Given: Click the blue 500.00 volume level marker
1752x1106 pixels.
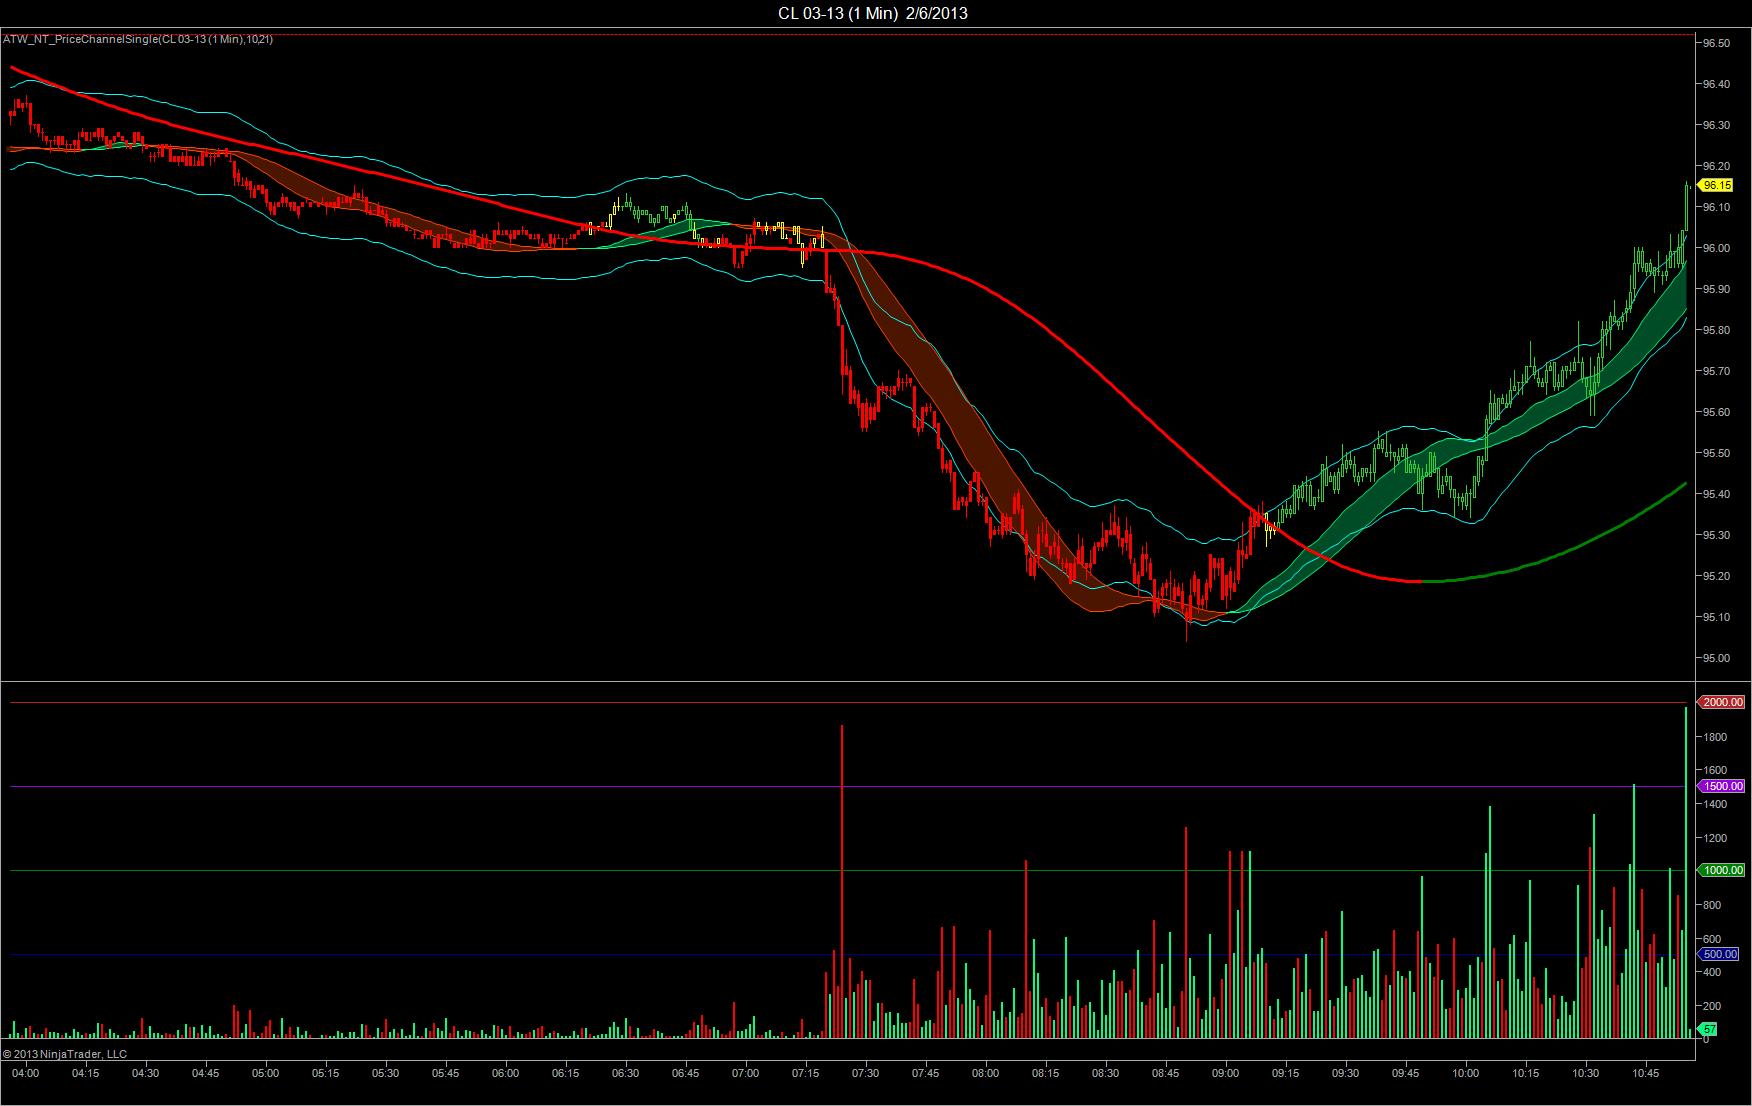Looking at the screenshot, I should click(1719, 955).
